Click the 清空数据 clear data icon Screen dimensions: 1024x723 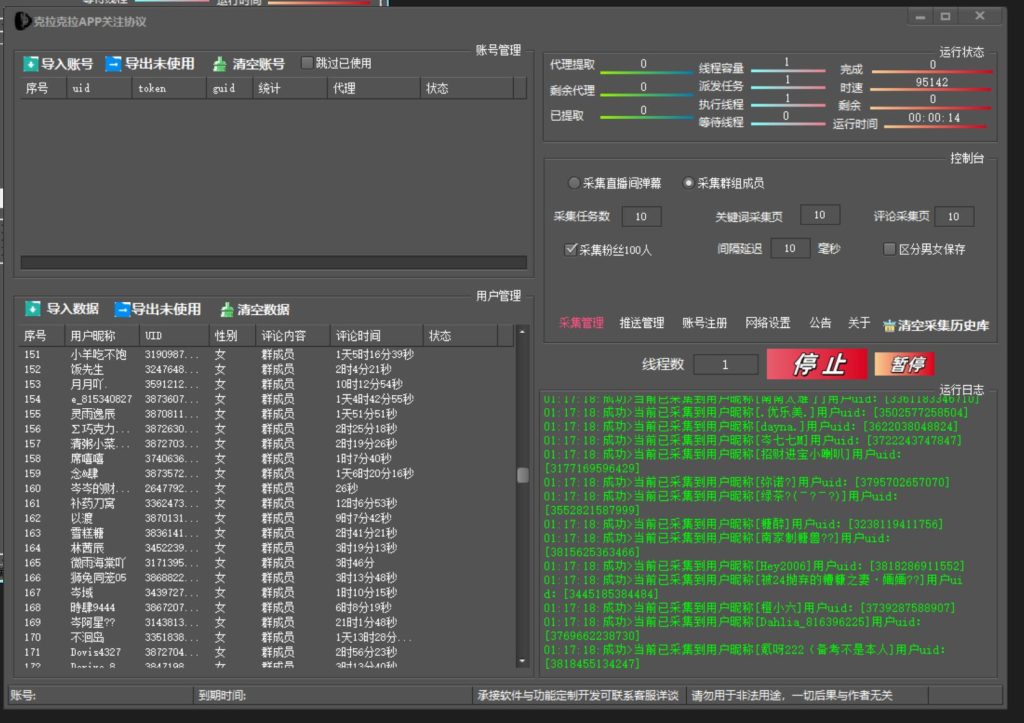227,310
